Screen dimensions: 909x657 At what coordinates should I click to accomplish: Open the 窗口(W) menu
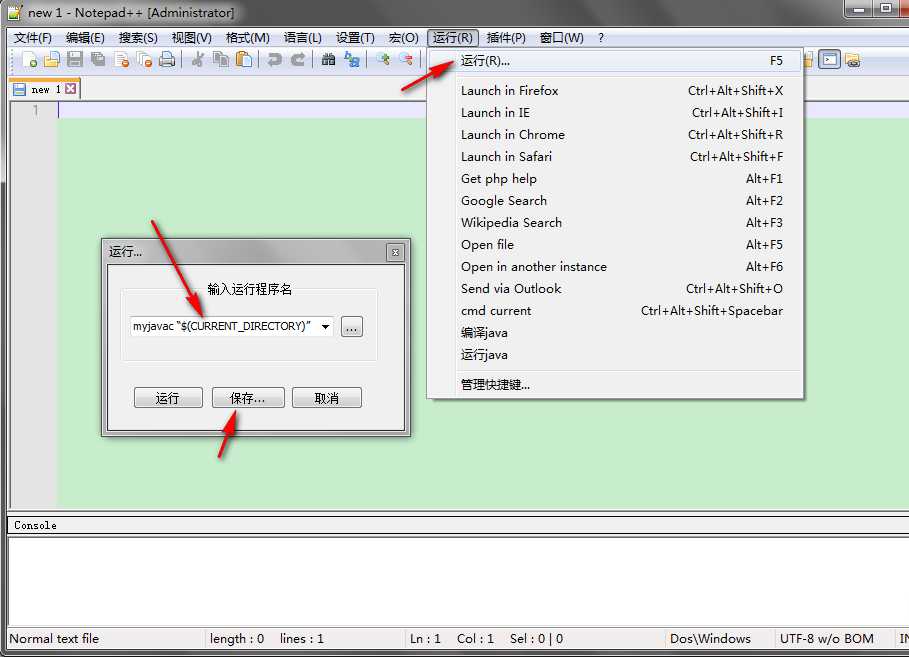[x=561, y=38]
